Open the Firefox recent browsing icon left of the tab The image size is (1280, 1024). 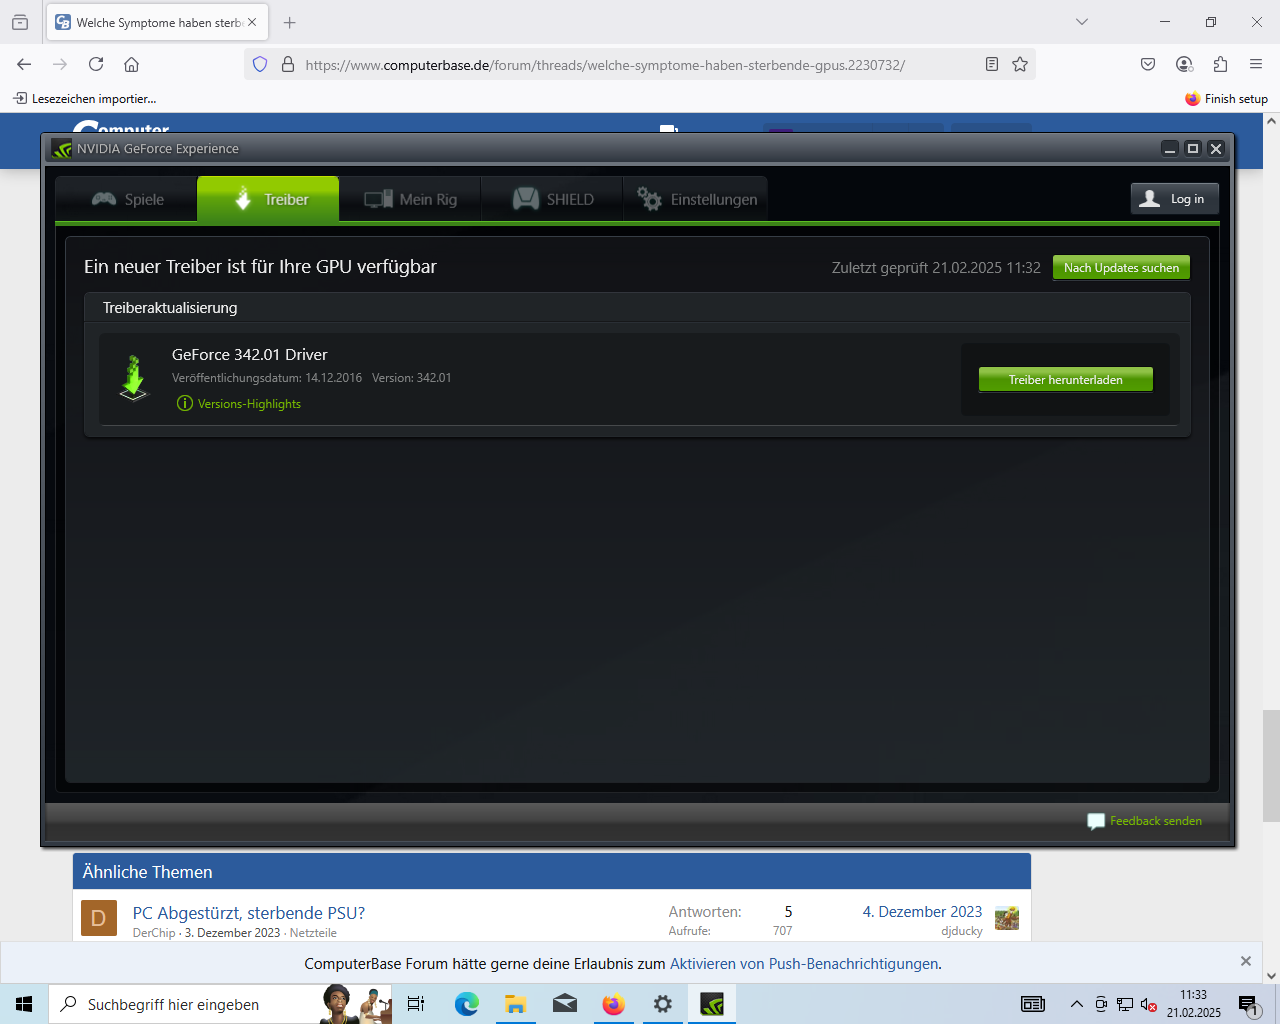tap(20, 22)
